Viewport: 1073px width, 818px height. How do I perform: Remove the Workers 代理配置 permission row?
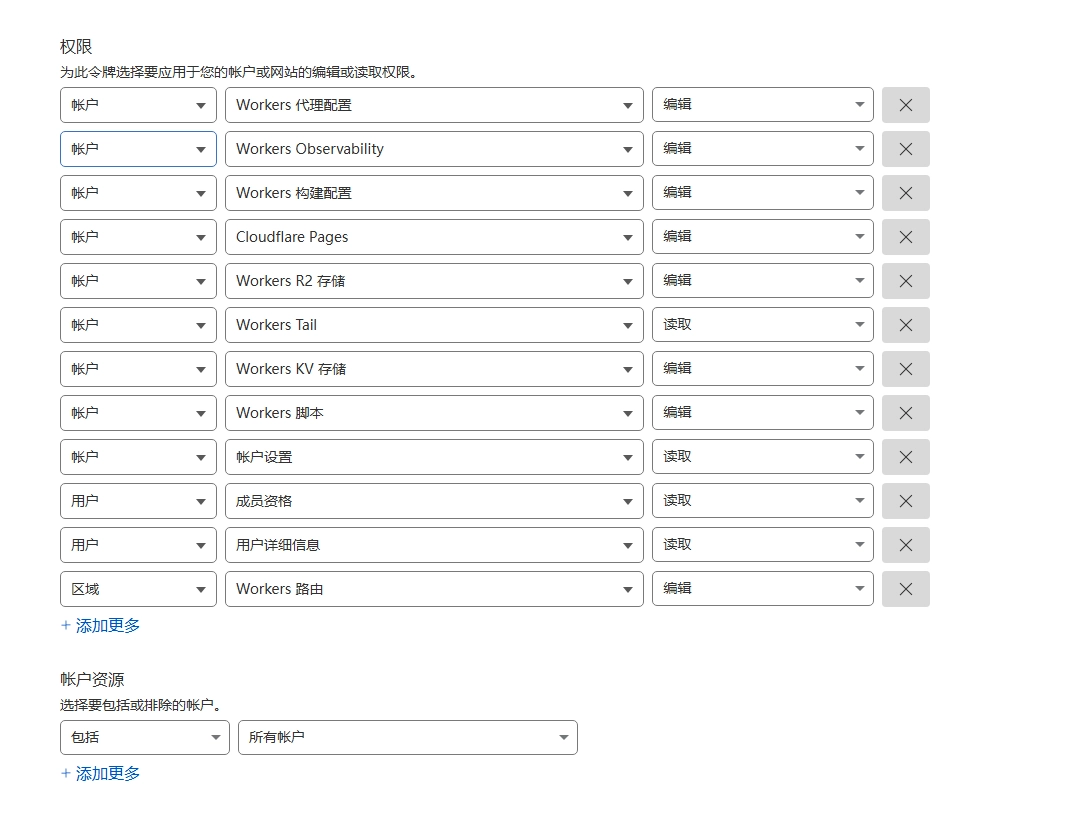point(905,105)
